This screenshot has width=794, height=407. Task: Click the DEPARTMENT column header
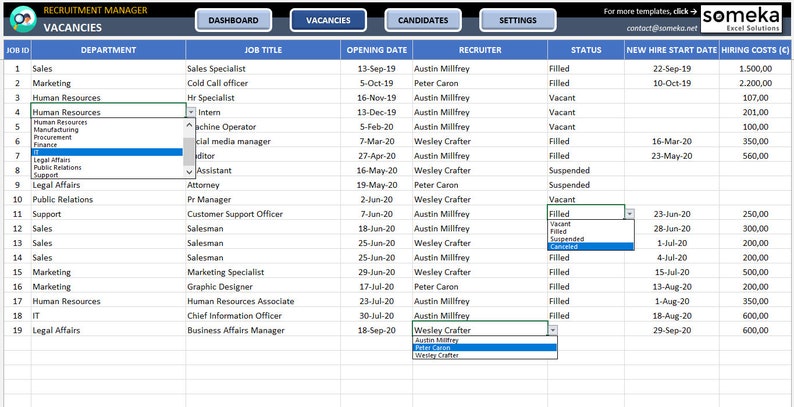click(108, 50)
